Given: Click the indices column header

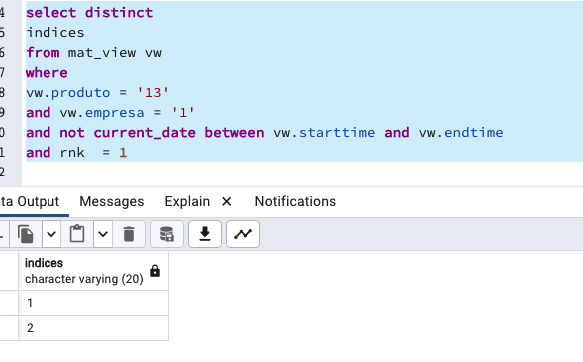Looking at the screenshot, I should coord(93,271).
